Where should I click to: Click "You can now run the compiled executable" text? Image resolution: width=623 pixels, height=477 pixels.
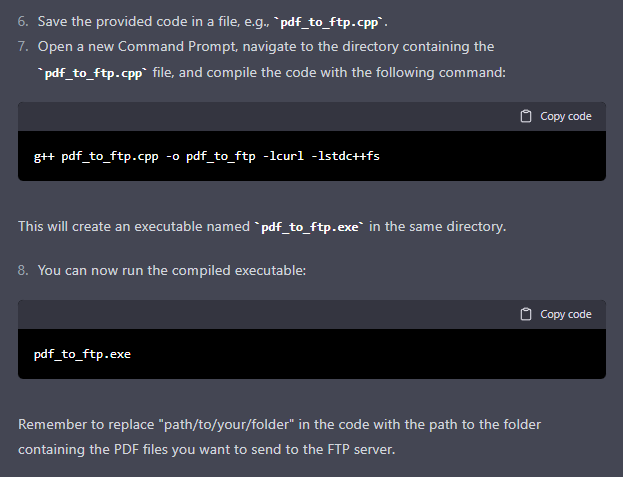164,271
